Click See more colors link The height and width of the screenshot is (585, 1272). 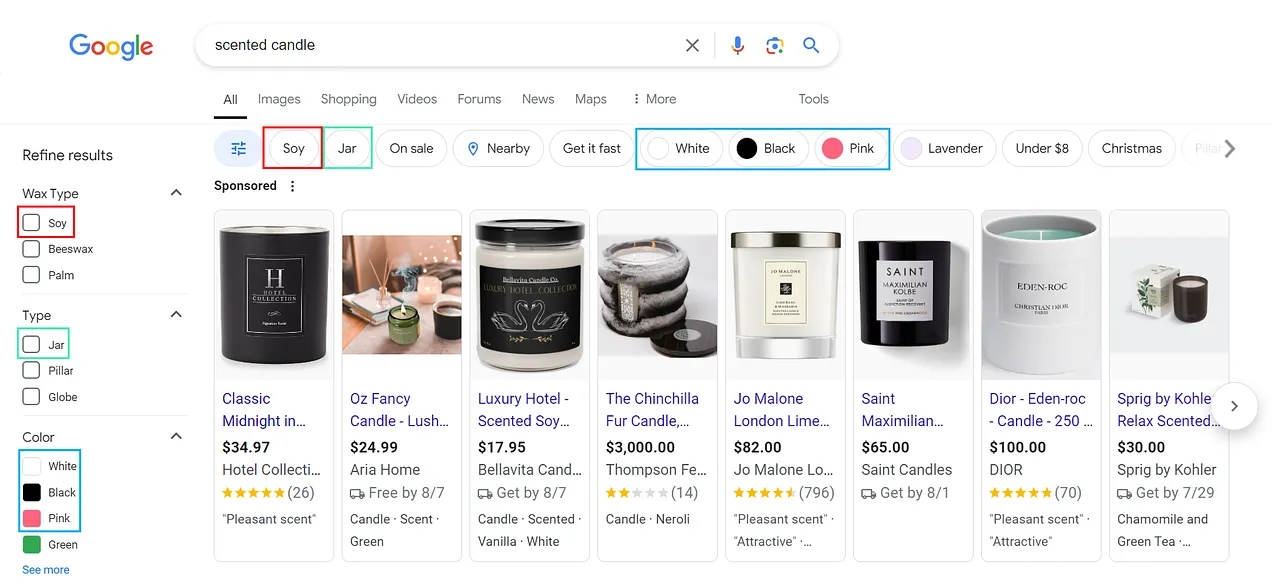tap(46, 570)
